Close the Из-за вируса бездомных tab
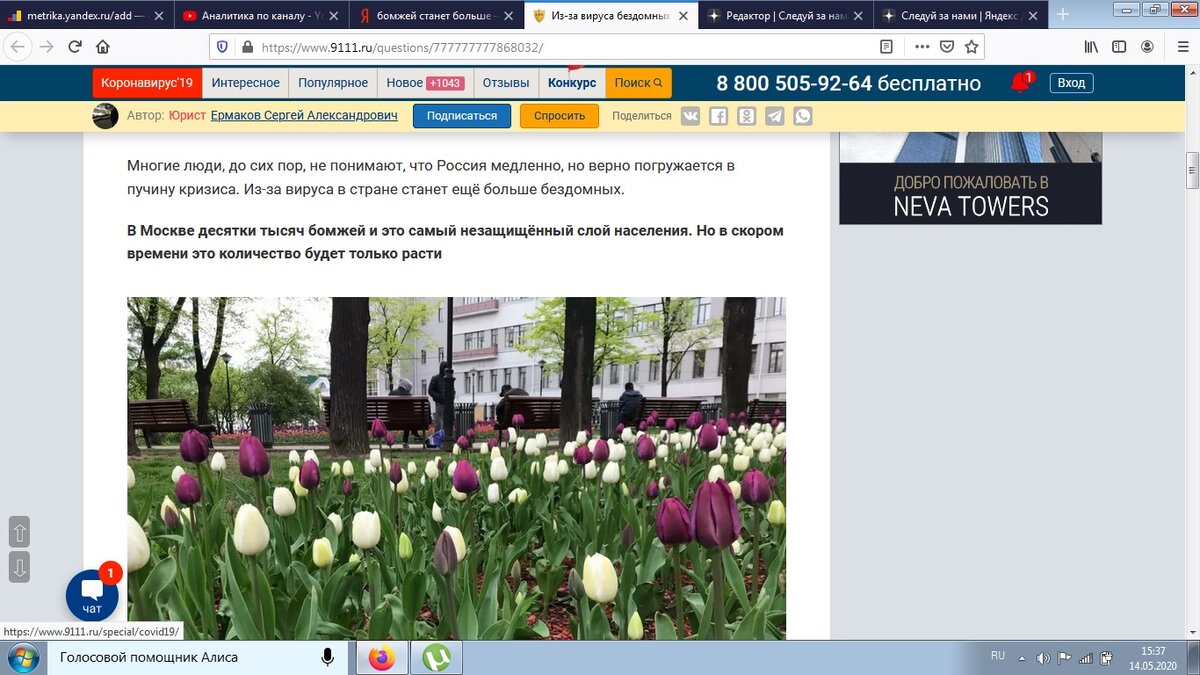Image resolution: width=1200 pixels, height=675 pixels. [x=684, y=15]
